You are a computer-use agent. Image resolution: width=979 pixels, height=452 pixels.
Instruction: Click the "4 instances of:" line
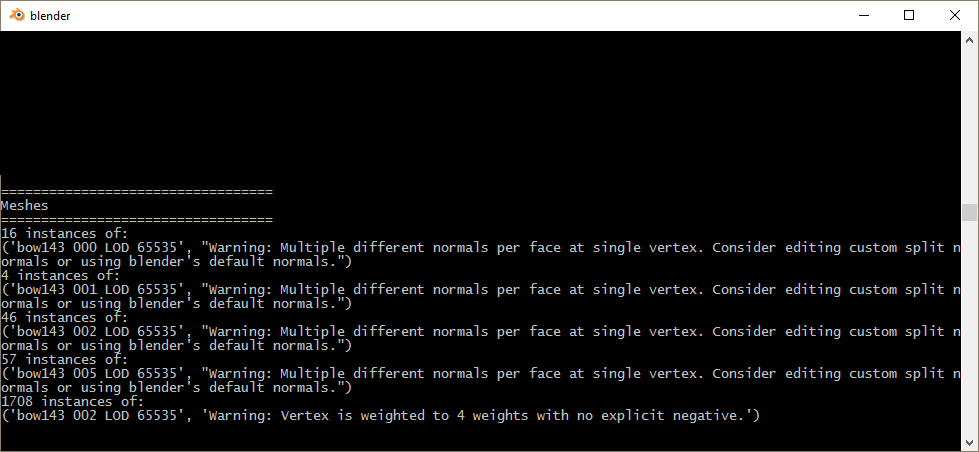[x=61, y=275]
